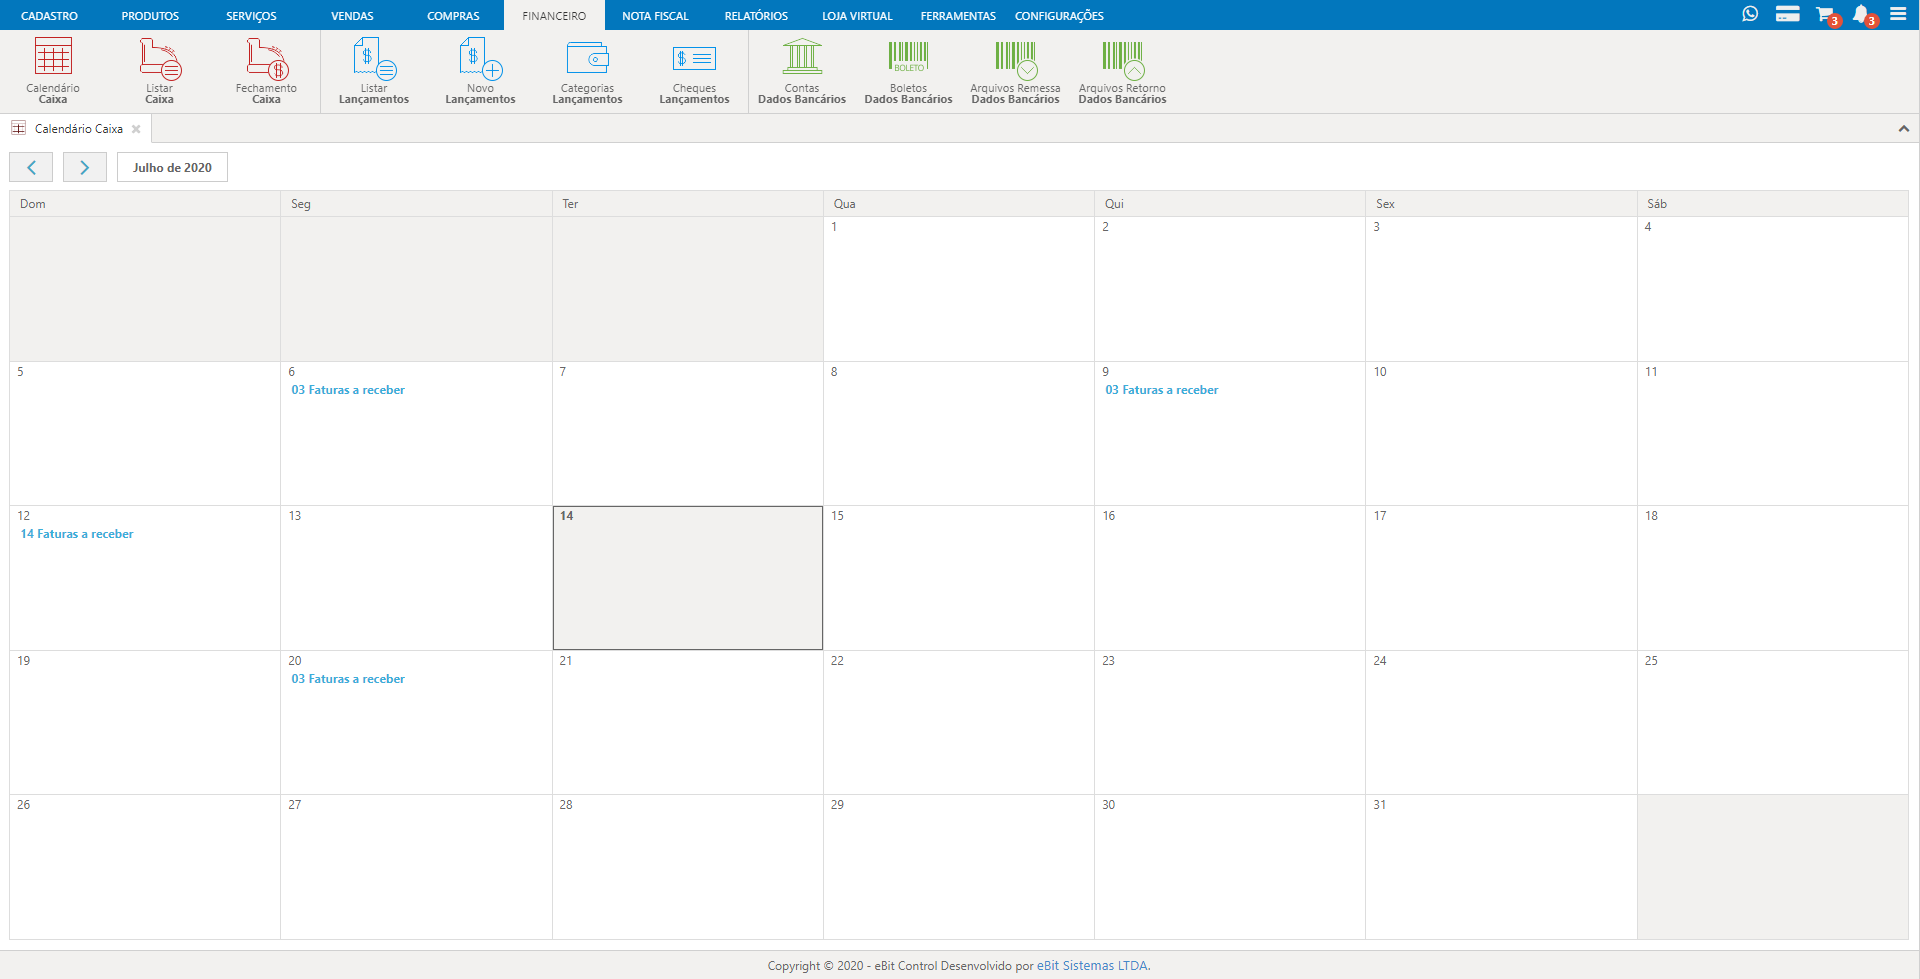Open Contas Dados Bancários icon
The height and width of the screenshot is (979, 1920).
click(802, 71)
